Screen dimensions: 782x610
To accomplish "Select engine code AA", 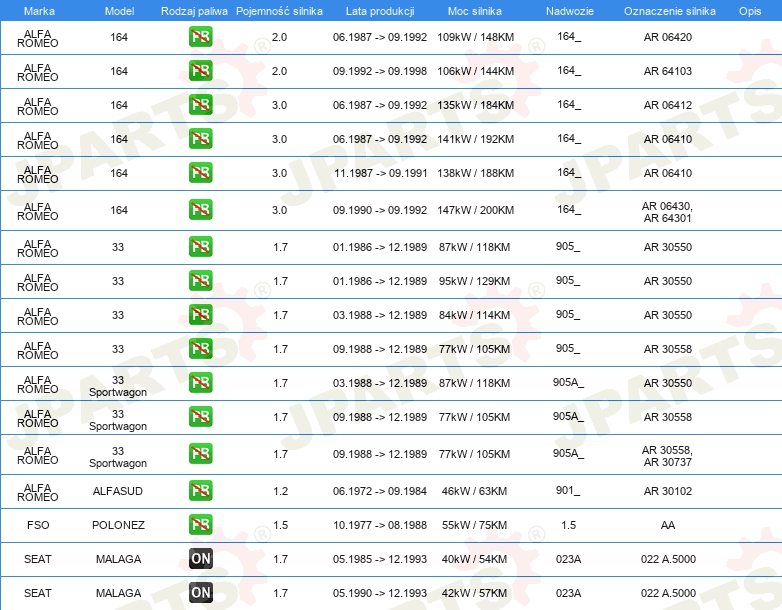I will (668, 525).
